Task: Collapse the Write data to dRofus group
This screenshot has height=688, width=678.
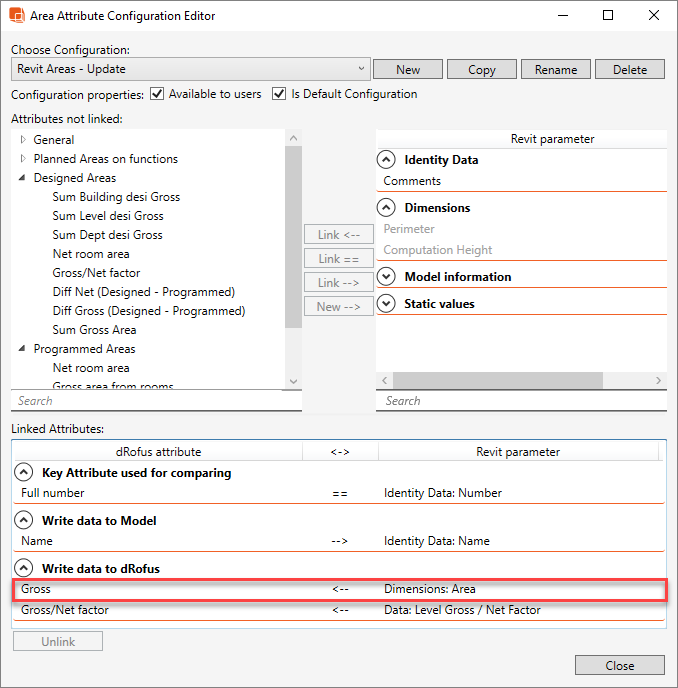Action: pyautogui.click(x=24, y=569)
